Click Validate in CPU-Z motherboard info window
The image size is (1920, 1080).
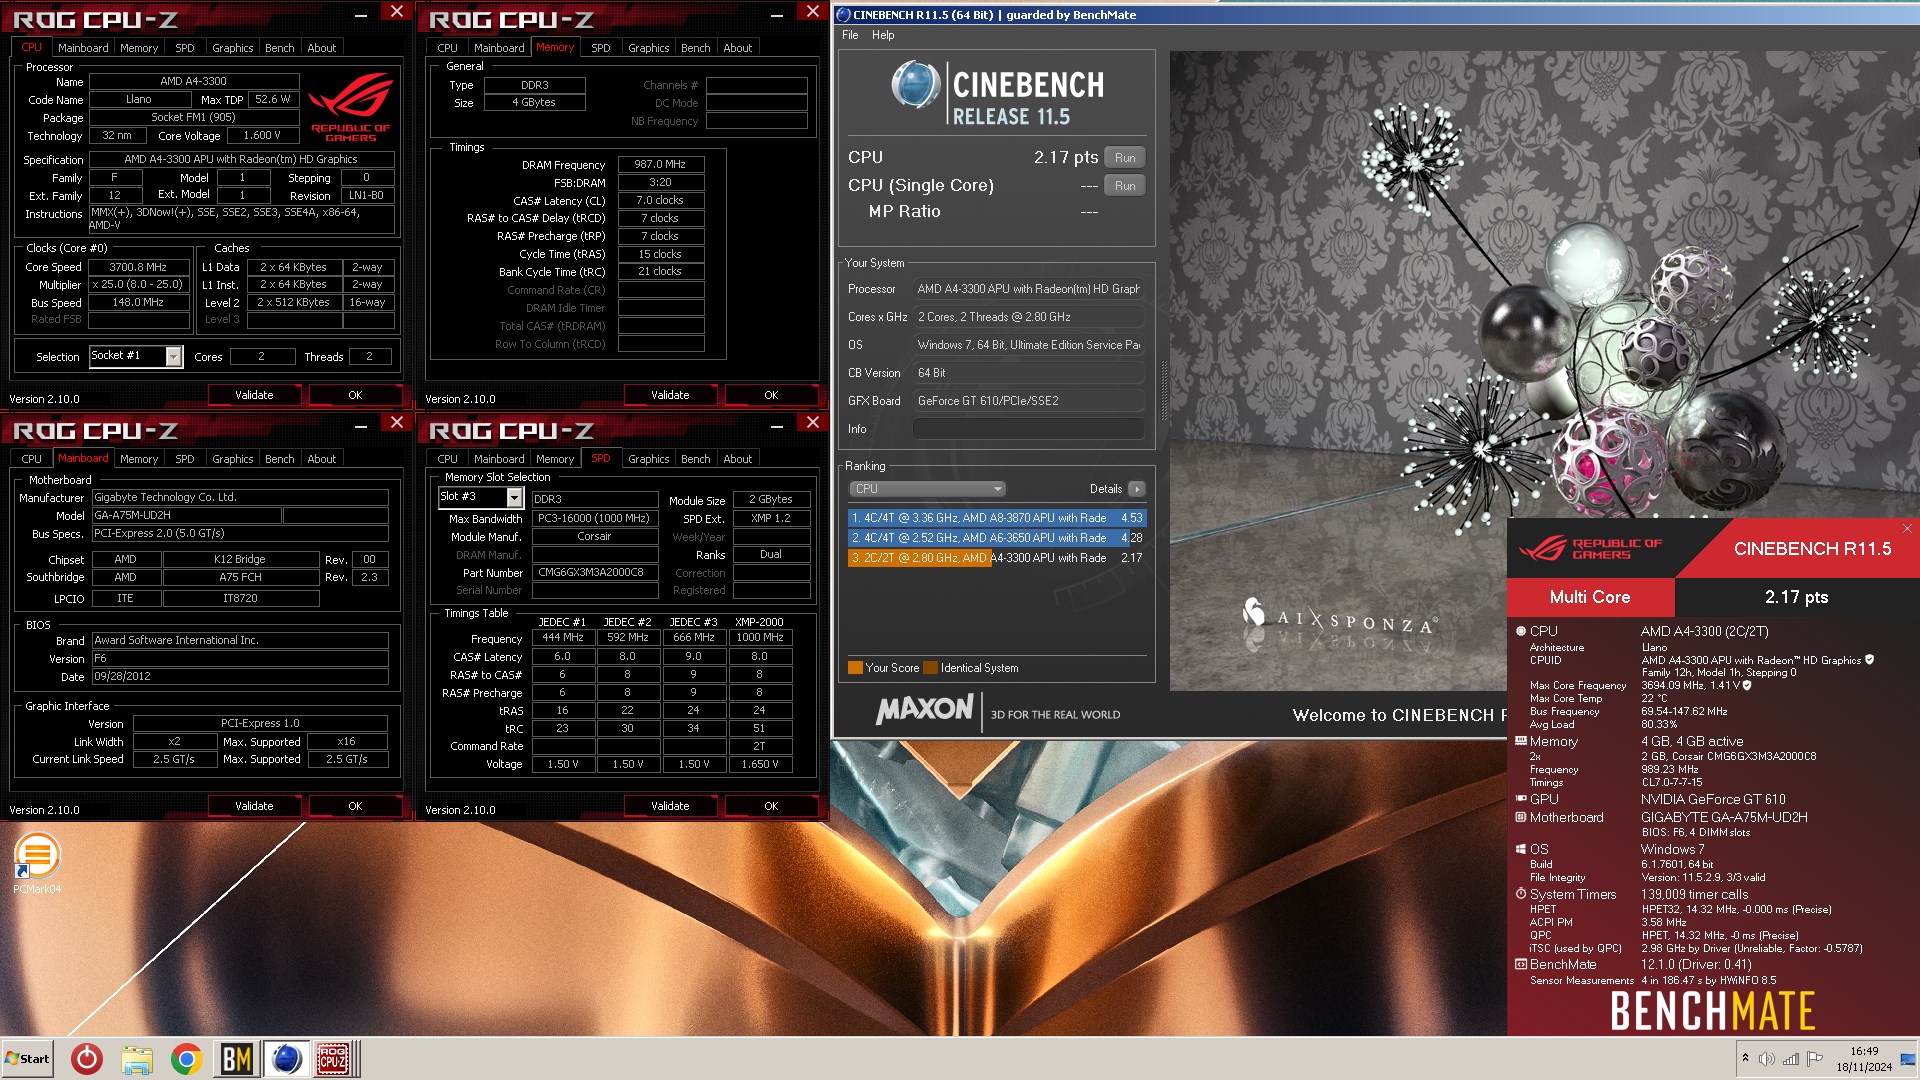coord(254,806)
